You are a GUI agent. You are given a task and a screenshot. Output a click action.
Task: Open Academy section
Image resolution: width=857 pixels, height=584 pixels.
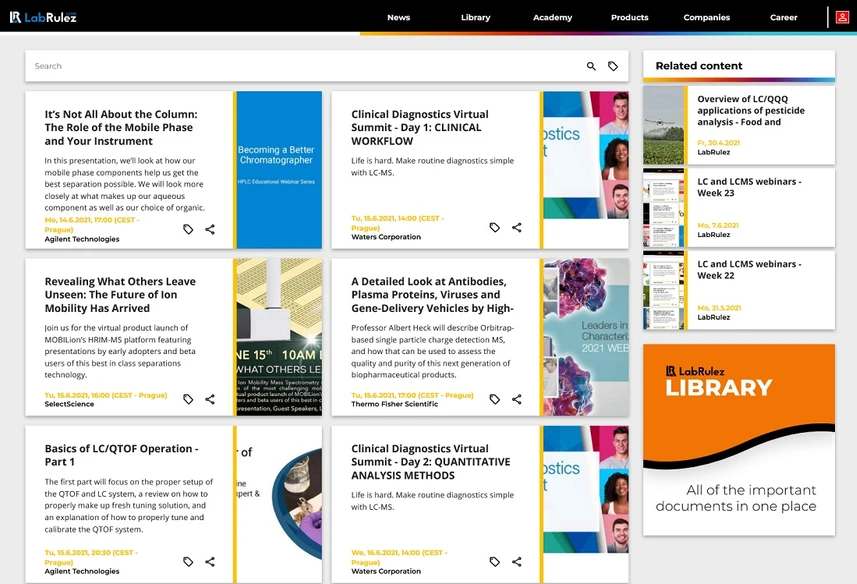[553, 17]
